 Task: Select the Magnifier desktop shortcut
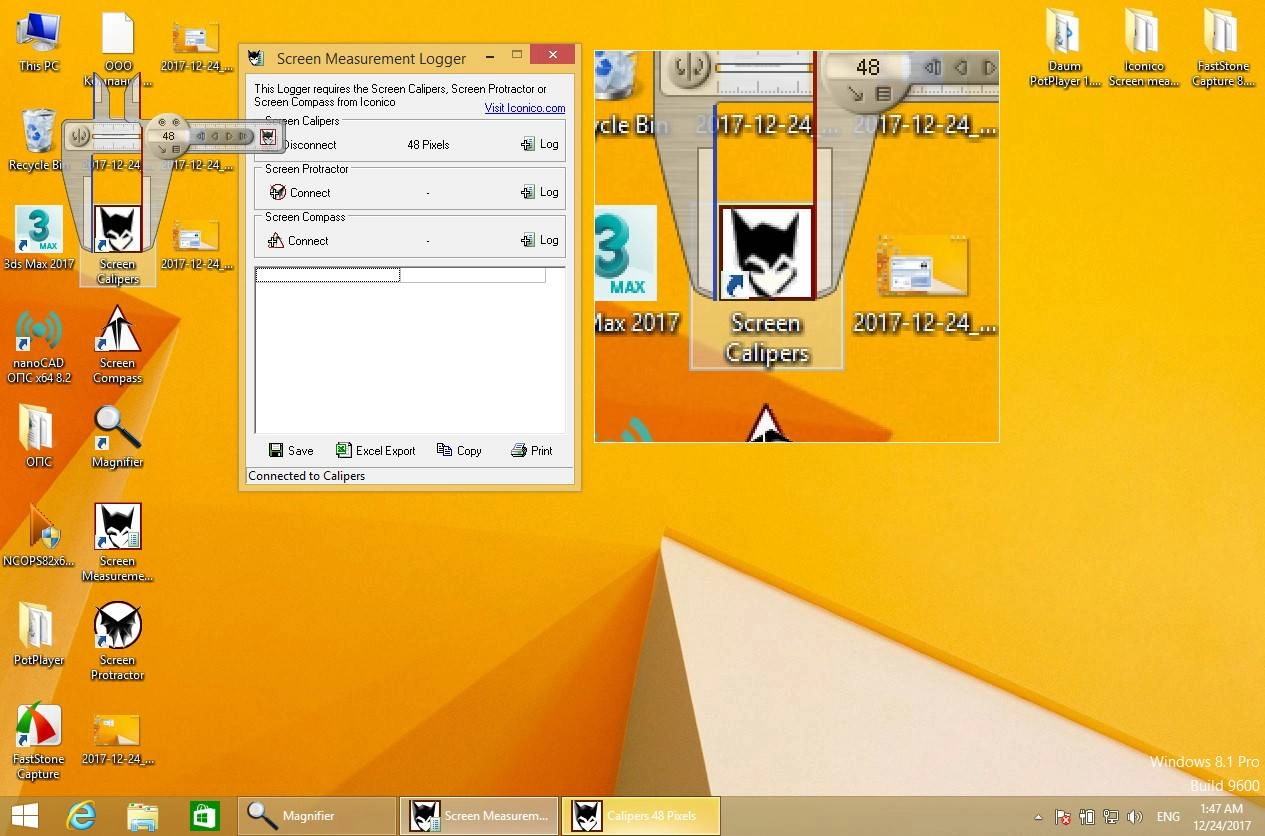pos(117,436)
